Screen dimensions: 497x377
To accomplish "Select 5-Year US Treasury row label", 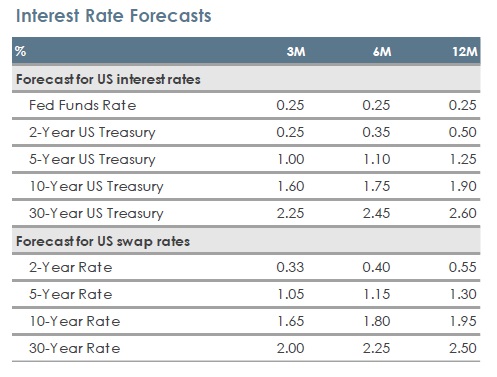I will point(92,159).
